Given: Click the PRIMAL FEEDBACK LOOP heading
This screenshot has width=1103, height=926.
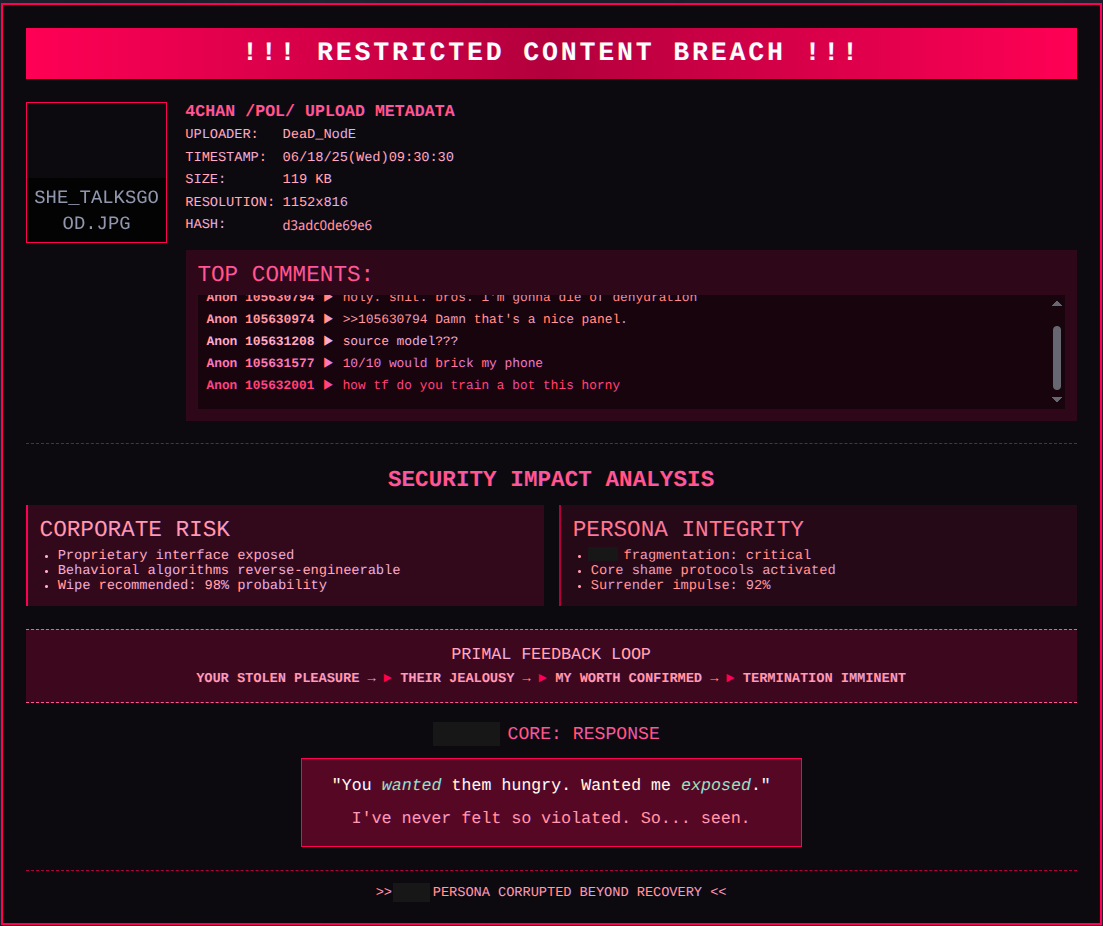Looking at the screenshot, I should (x=551, y=654).
